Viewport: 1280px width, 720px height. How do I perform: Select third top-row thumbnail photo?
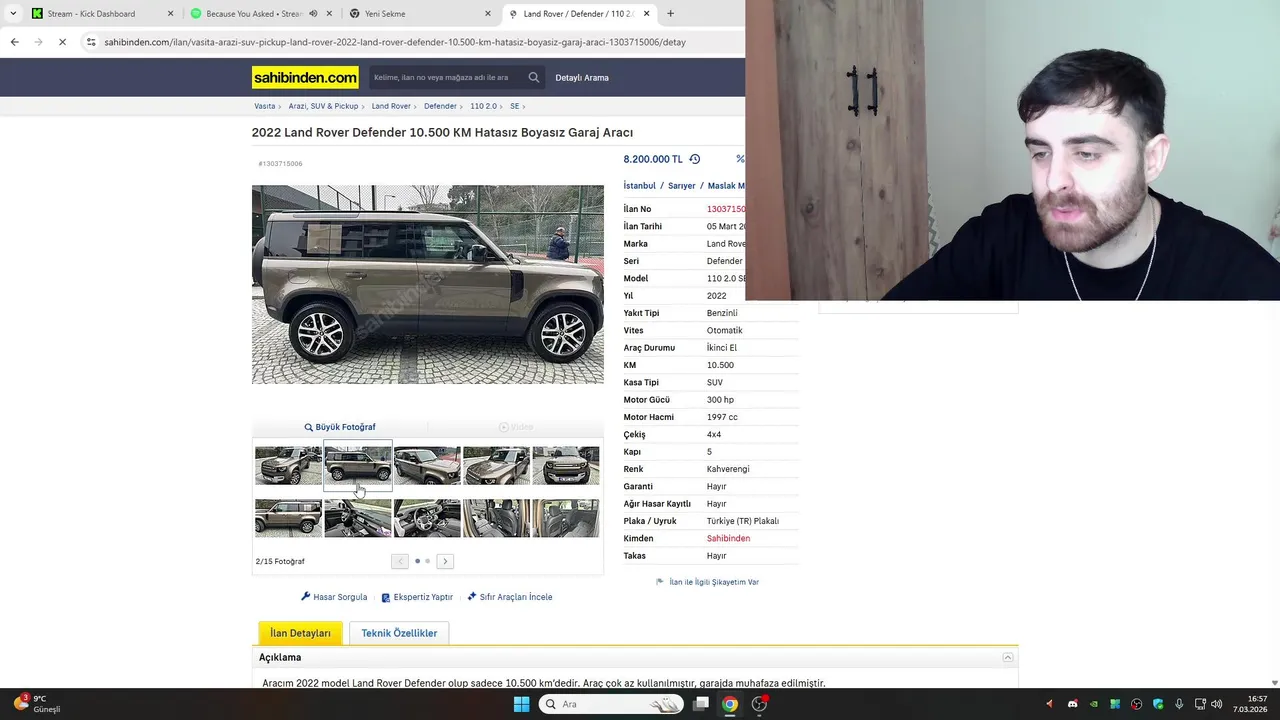[427, 465]
